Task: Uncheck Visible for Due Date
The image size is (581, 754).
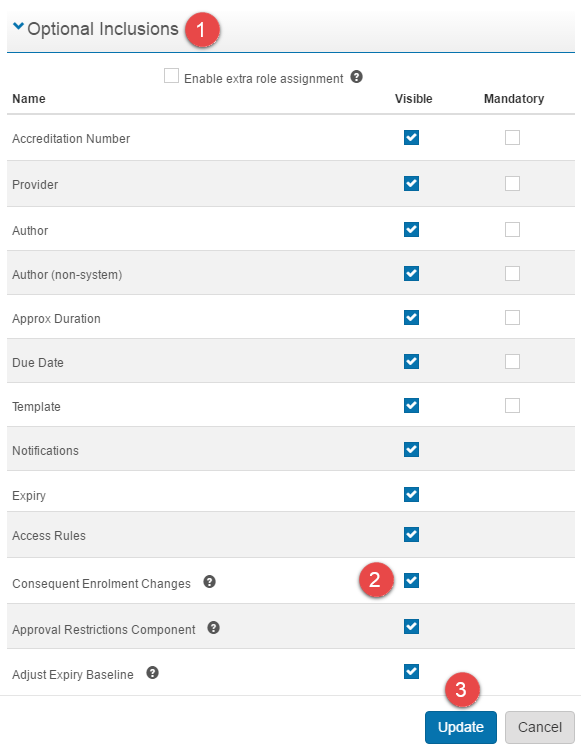Action: 411,362
